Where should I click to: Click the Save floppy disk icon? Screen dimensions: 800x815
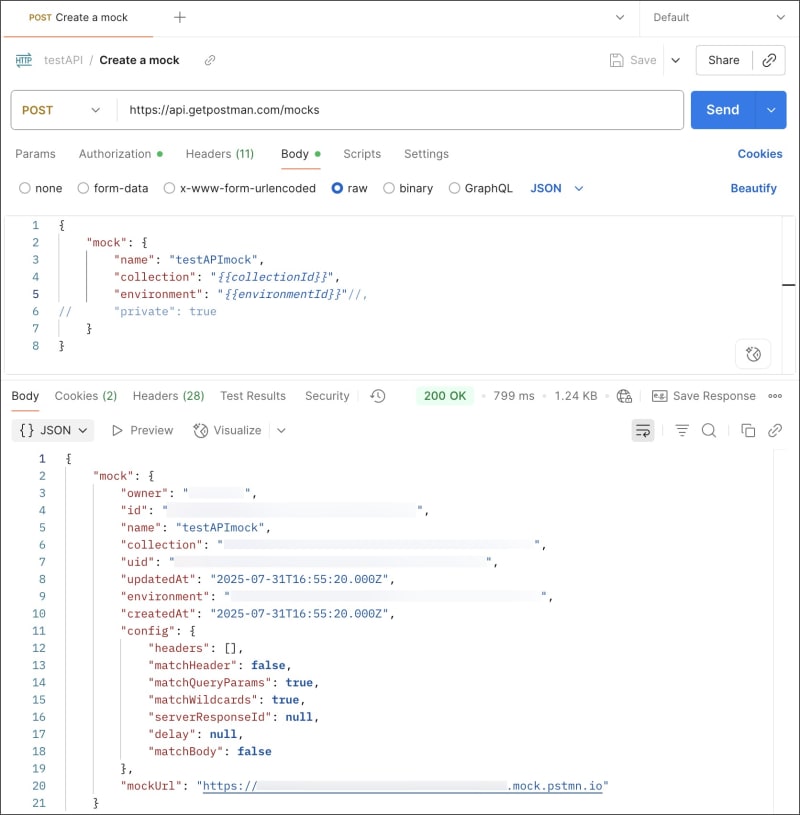(x=617, y=60)
